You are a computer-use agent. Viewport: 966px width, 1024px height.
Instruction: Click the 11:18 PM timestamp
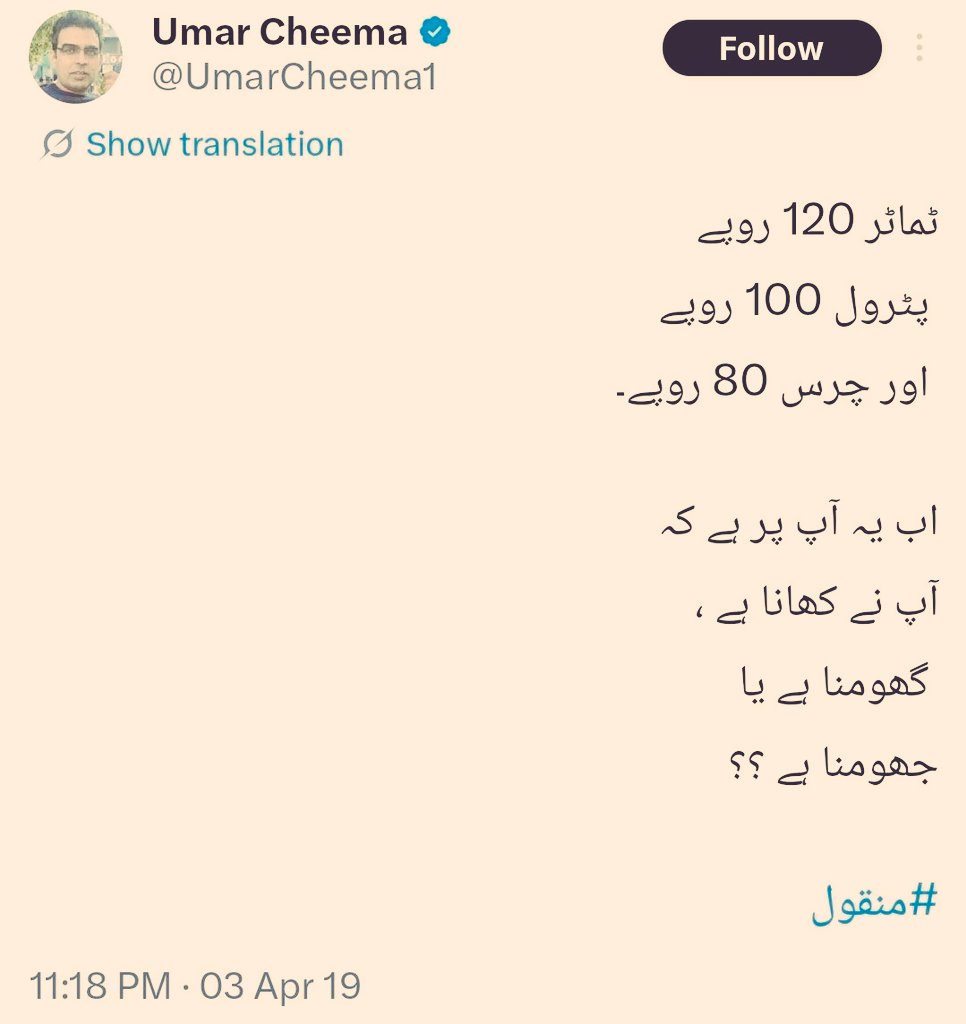(100, 985)
